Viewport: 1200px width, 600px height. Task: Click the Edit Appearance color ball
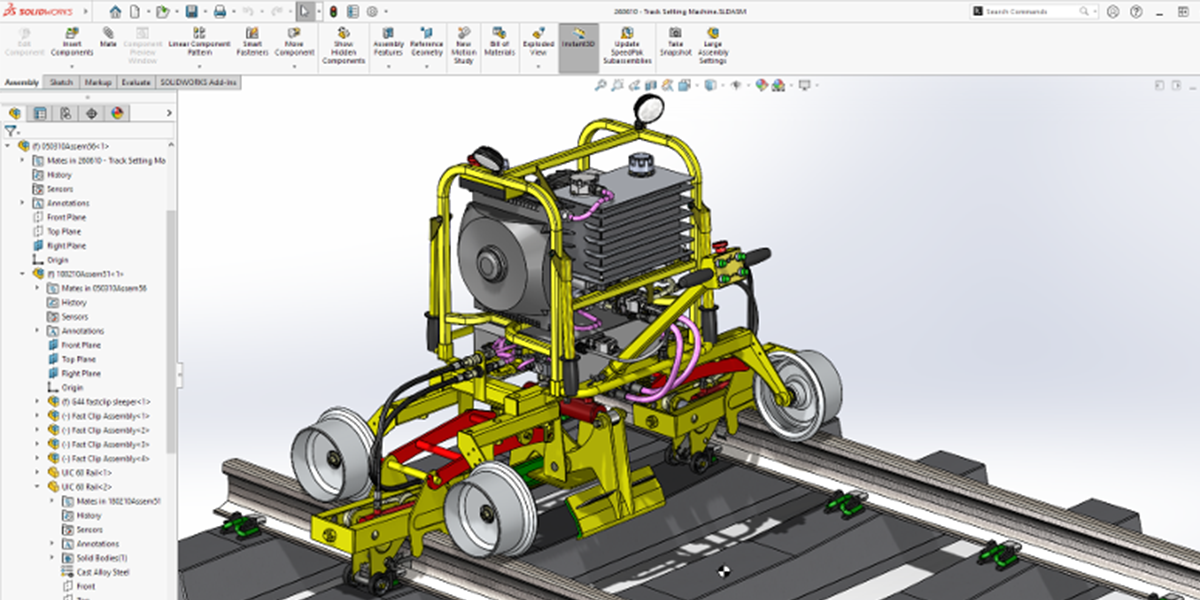coord(762,86)
